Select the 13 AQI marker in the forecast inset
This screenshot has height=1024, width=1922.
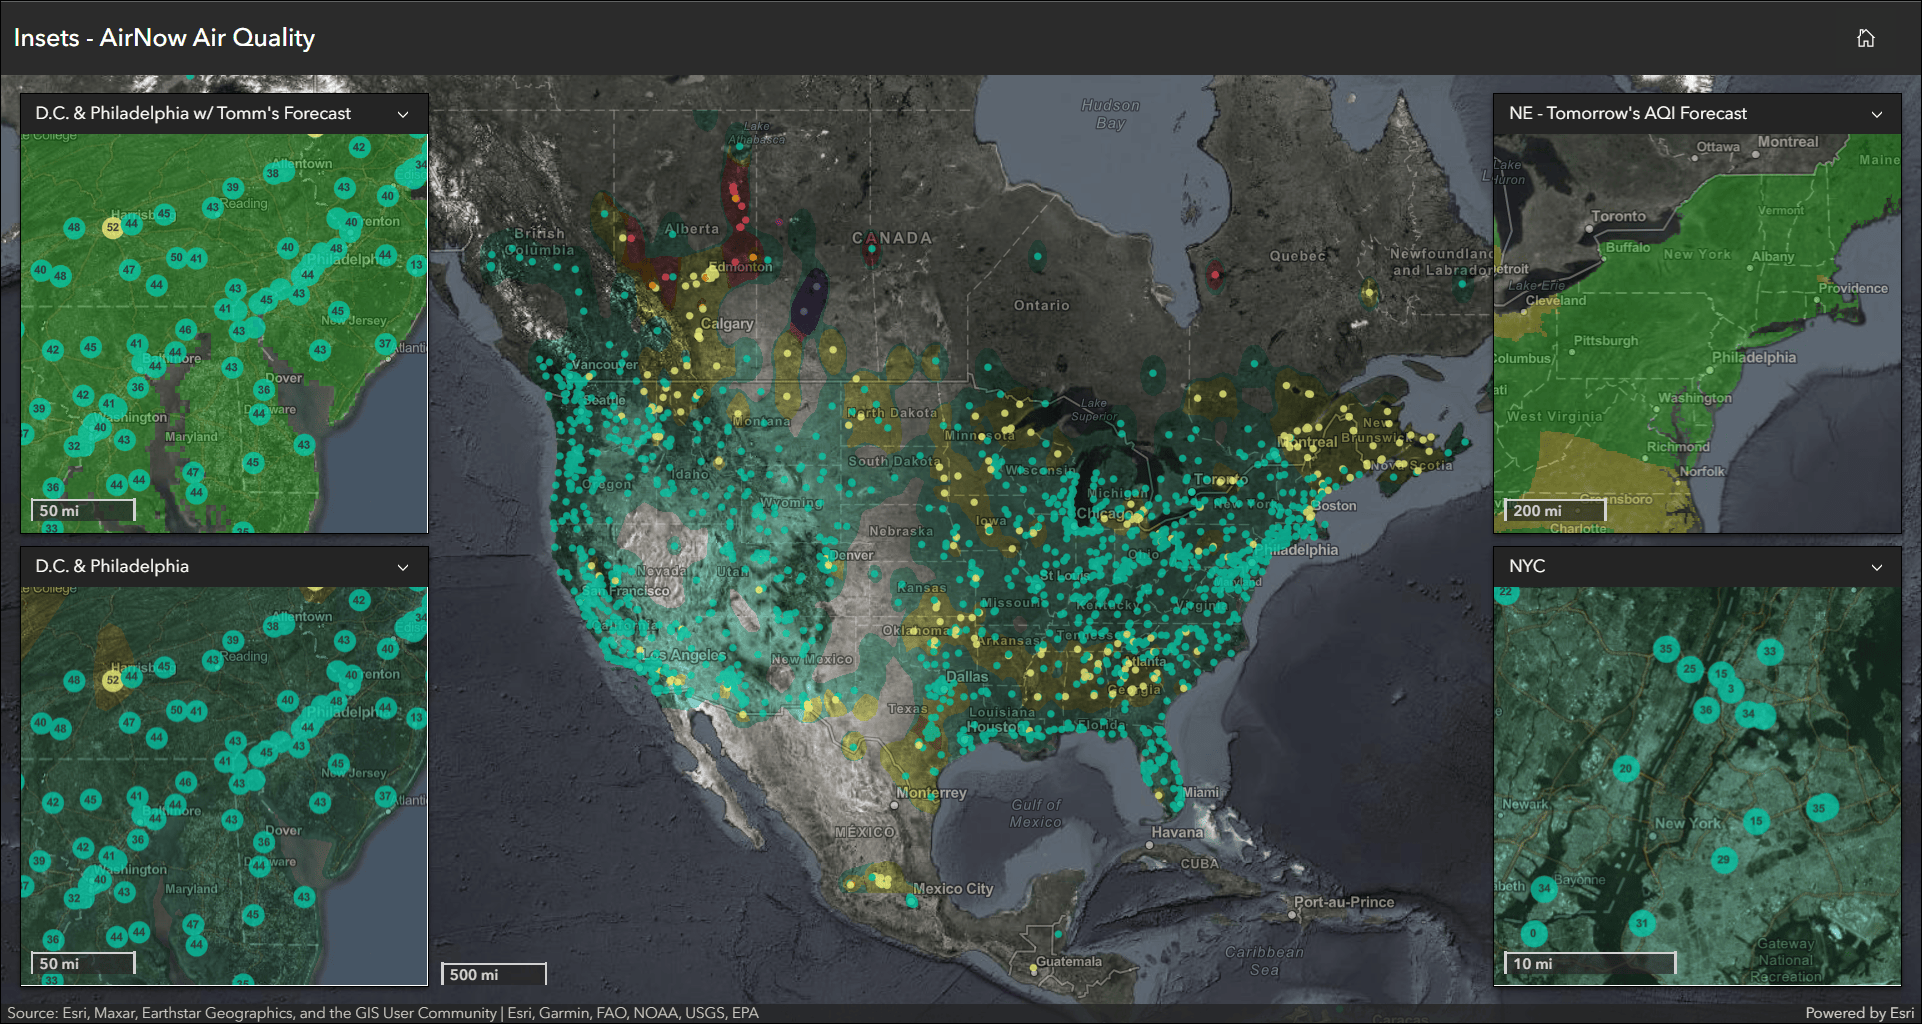[417, 265]
